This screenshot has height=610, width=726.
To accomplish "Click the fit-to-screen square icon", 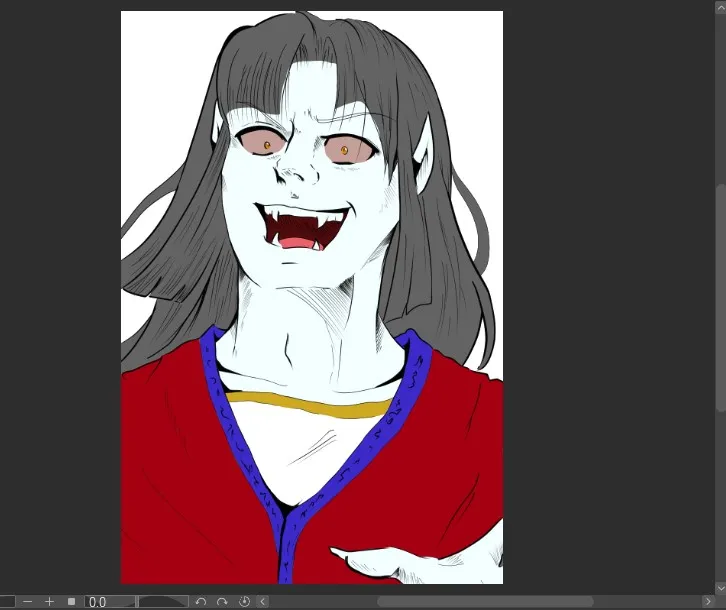I will [71, 601].
